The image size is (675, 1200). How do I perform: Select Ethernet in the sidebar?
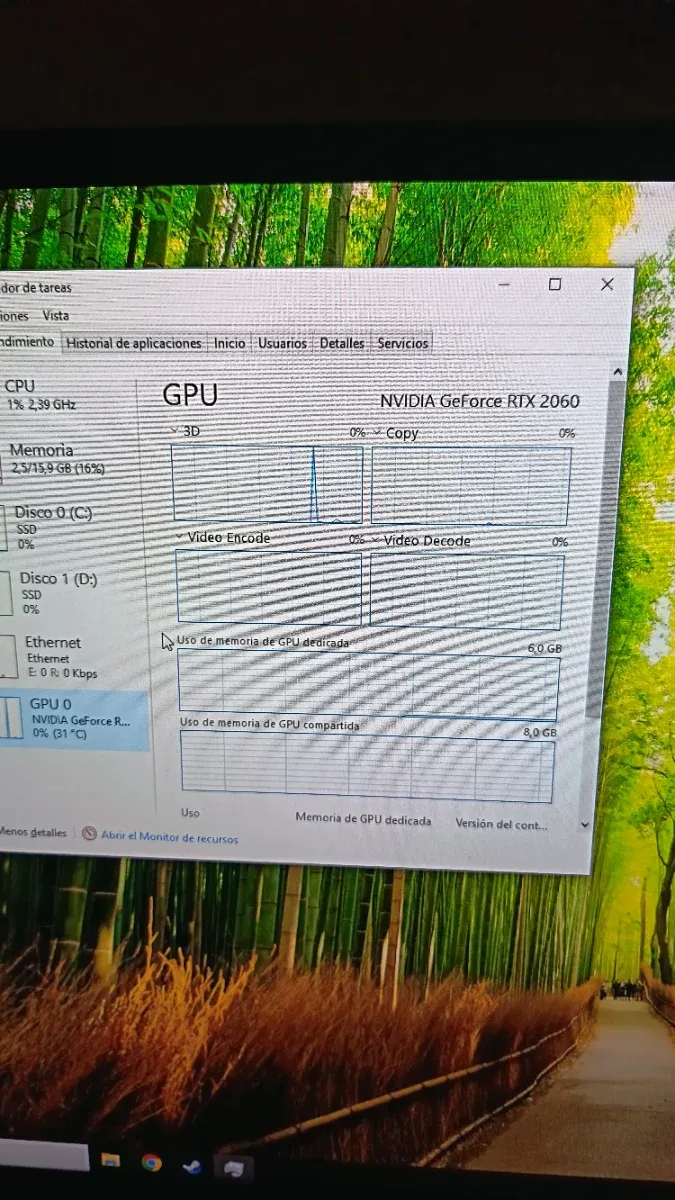74,656
